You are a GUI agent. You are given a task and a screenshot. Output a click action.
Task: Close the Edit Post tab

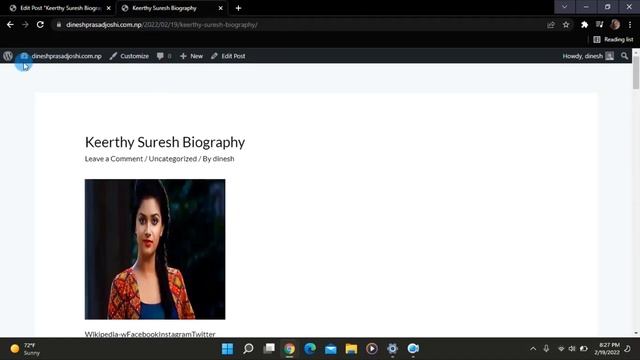109,8
